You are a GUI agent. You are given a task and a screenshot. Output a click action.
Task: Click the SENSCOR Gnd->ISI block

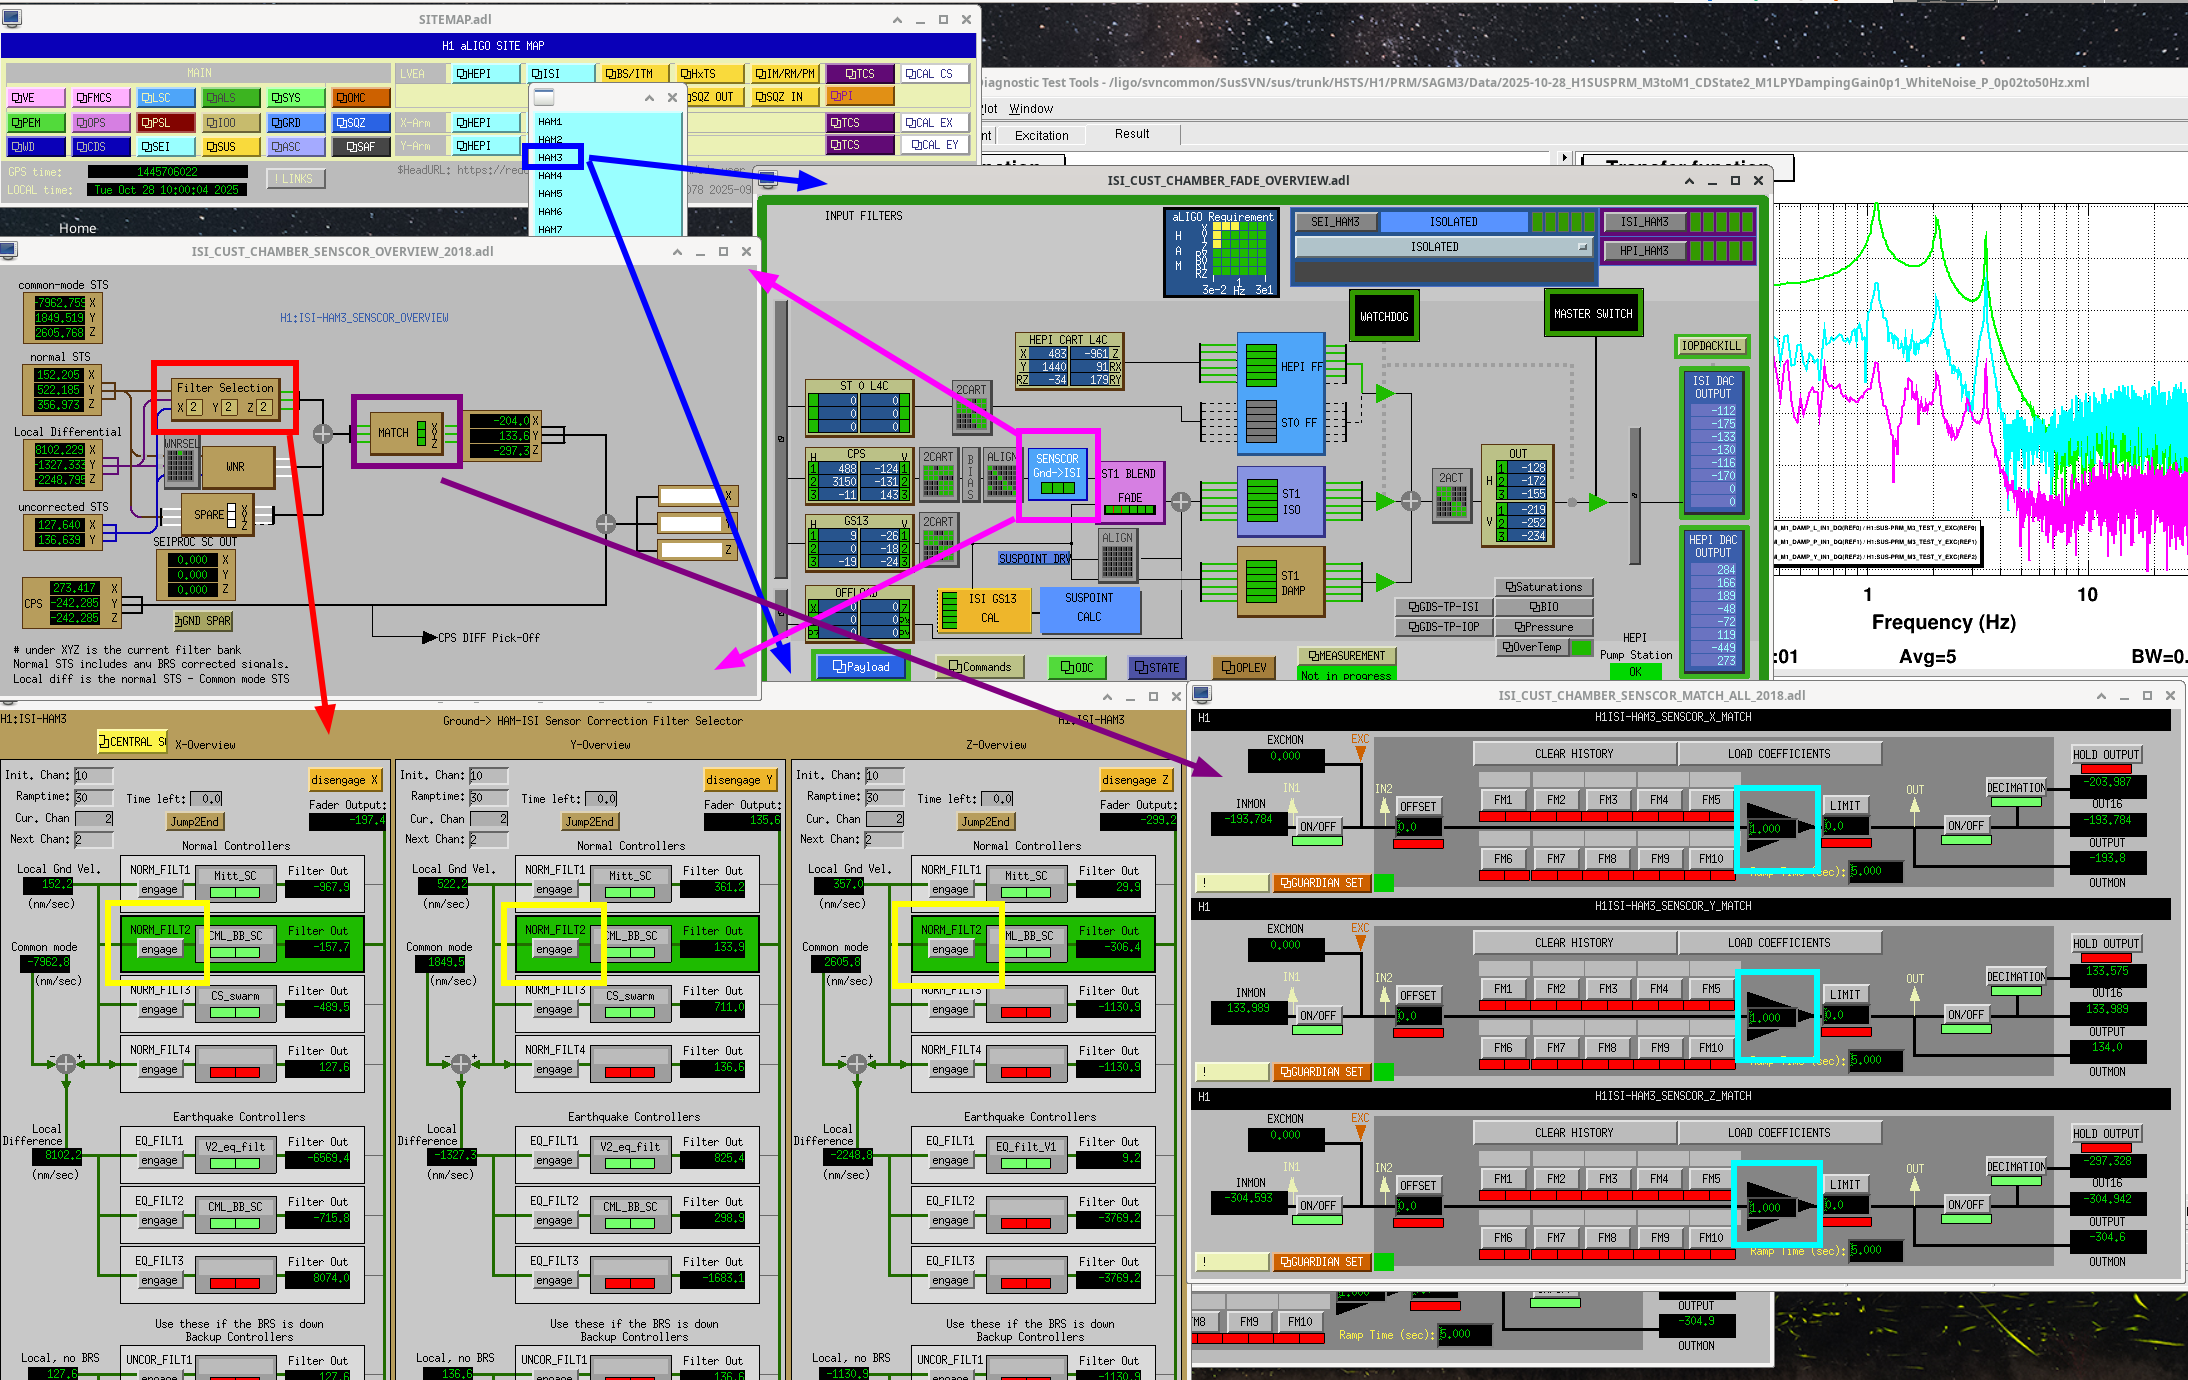[1057, 474]
